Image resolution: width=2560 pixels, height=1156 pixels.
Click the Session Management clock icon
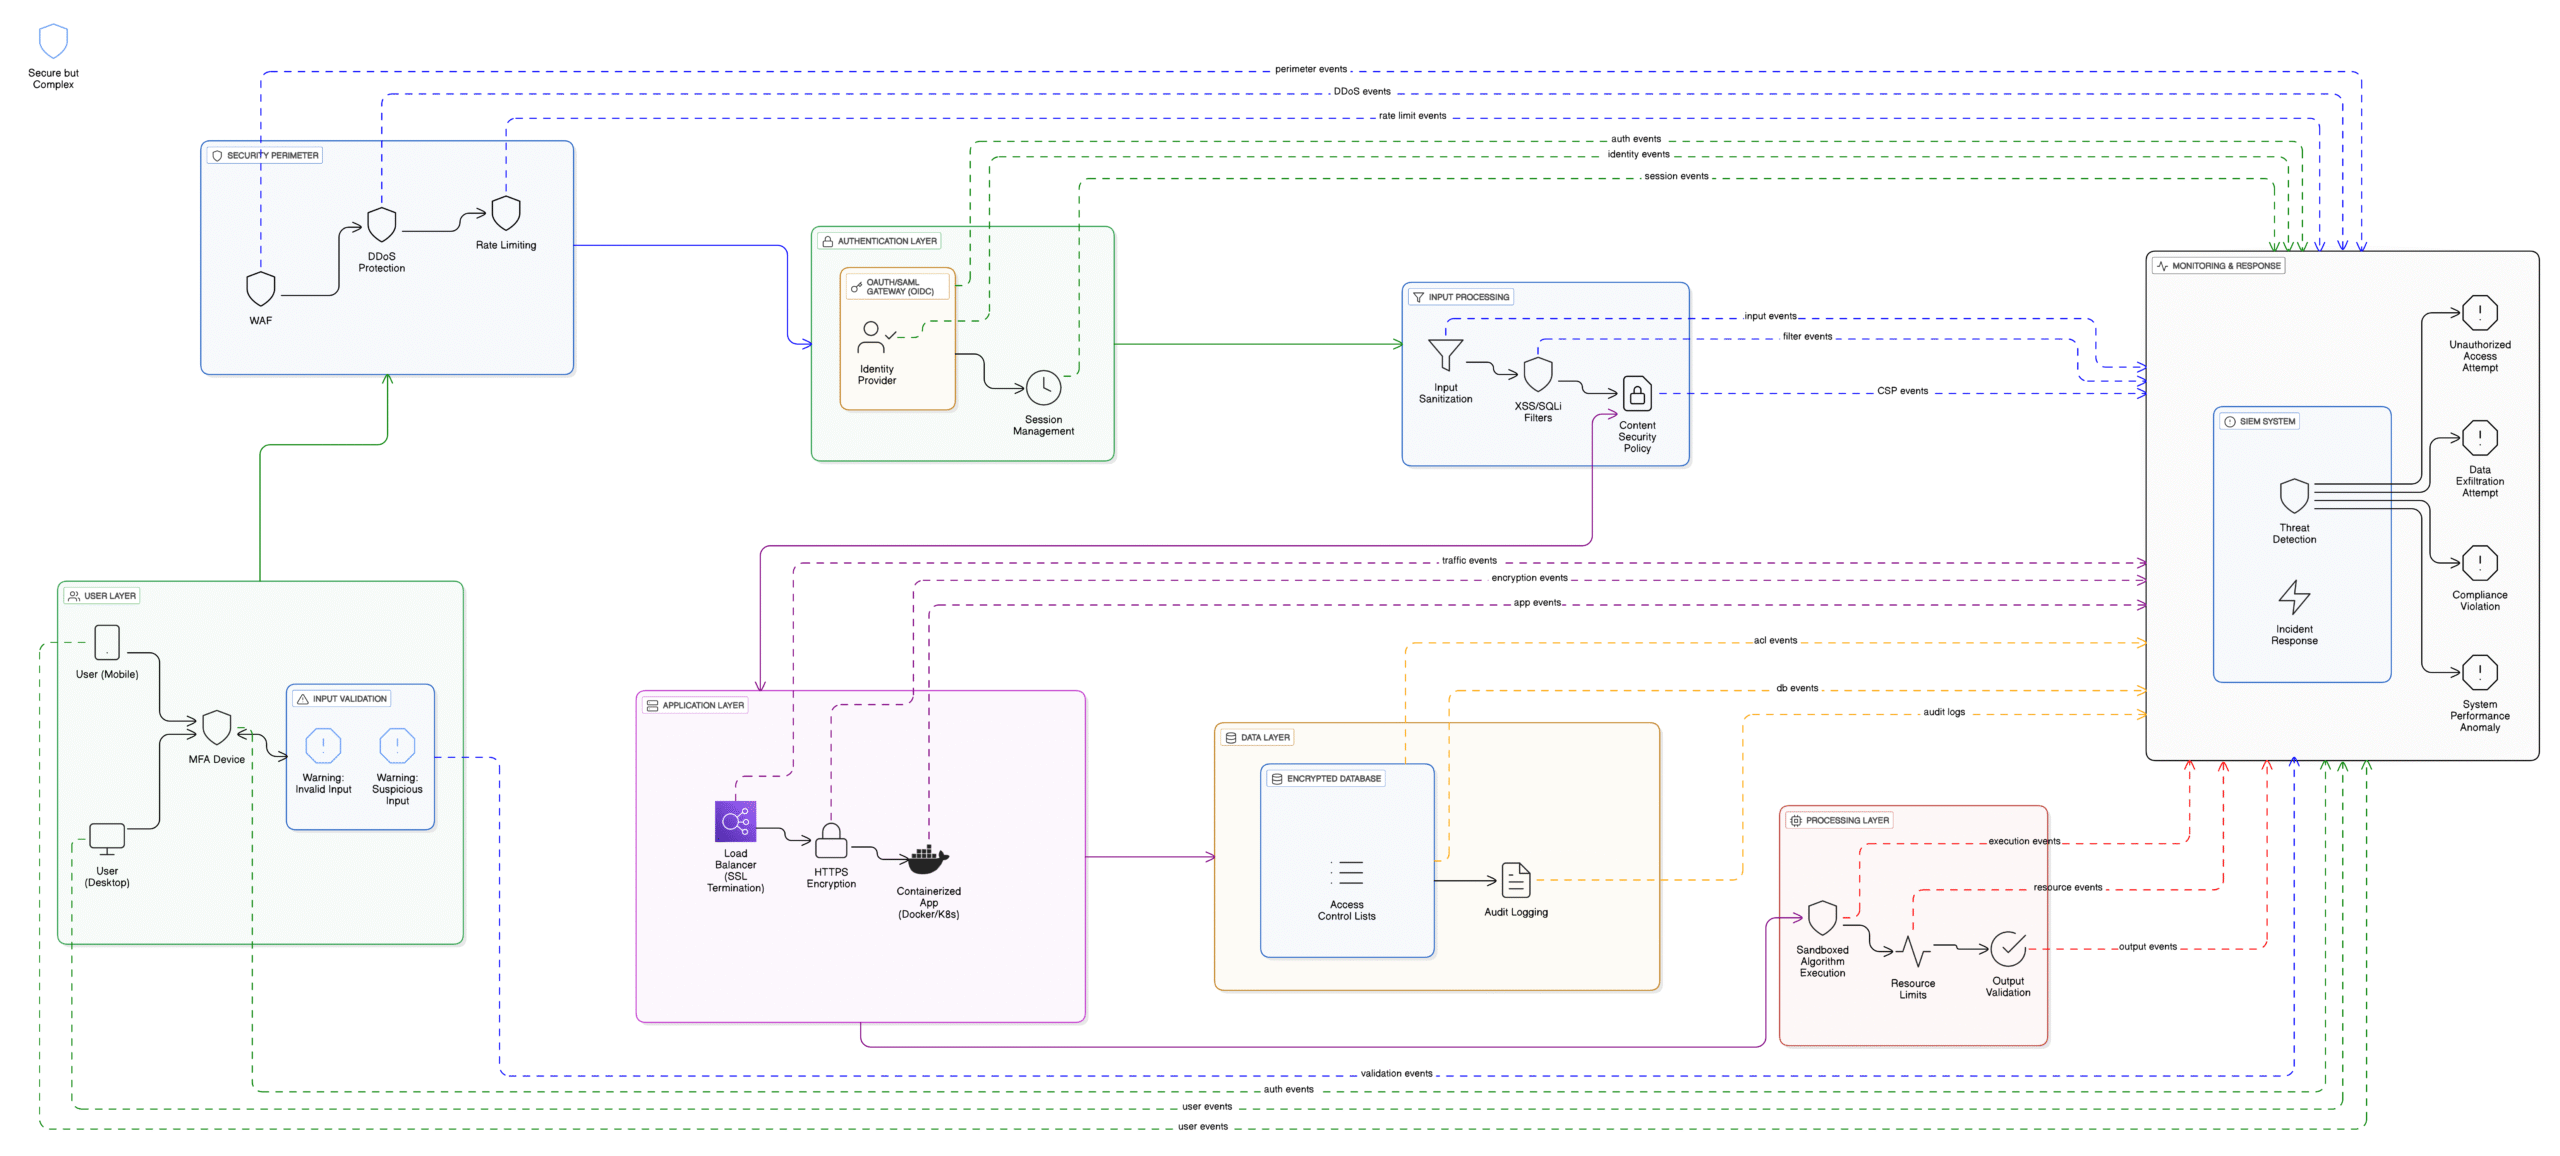1043,388
